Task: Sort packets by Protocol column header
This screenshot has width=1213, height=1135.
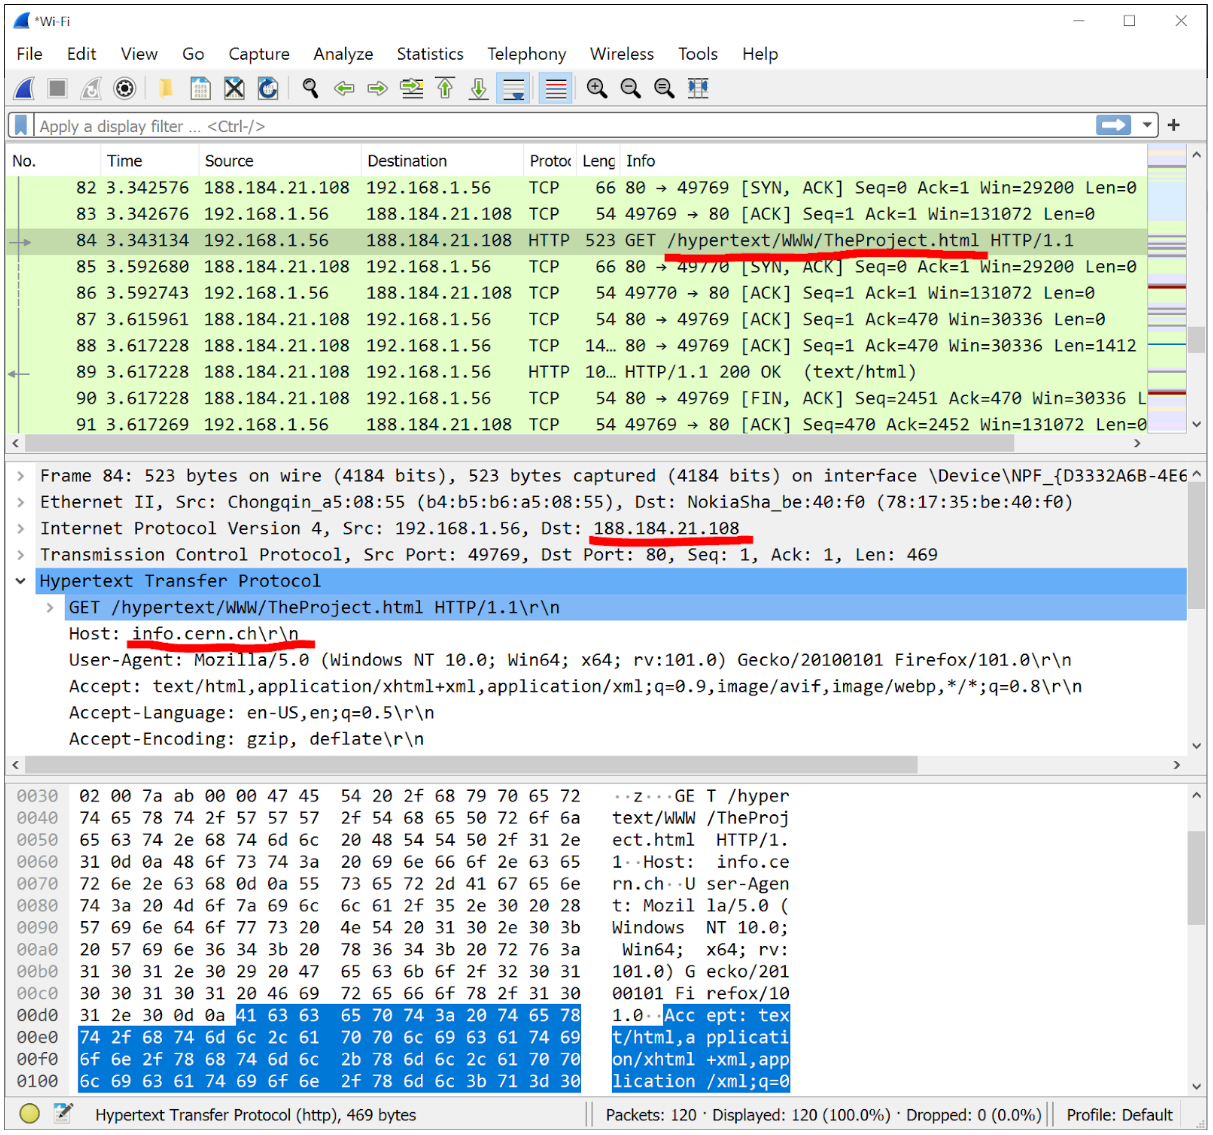Action: coord(550,161)
